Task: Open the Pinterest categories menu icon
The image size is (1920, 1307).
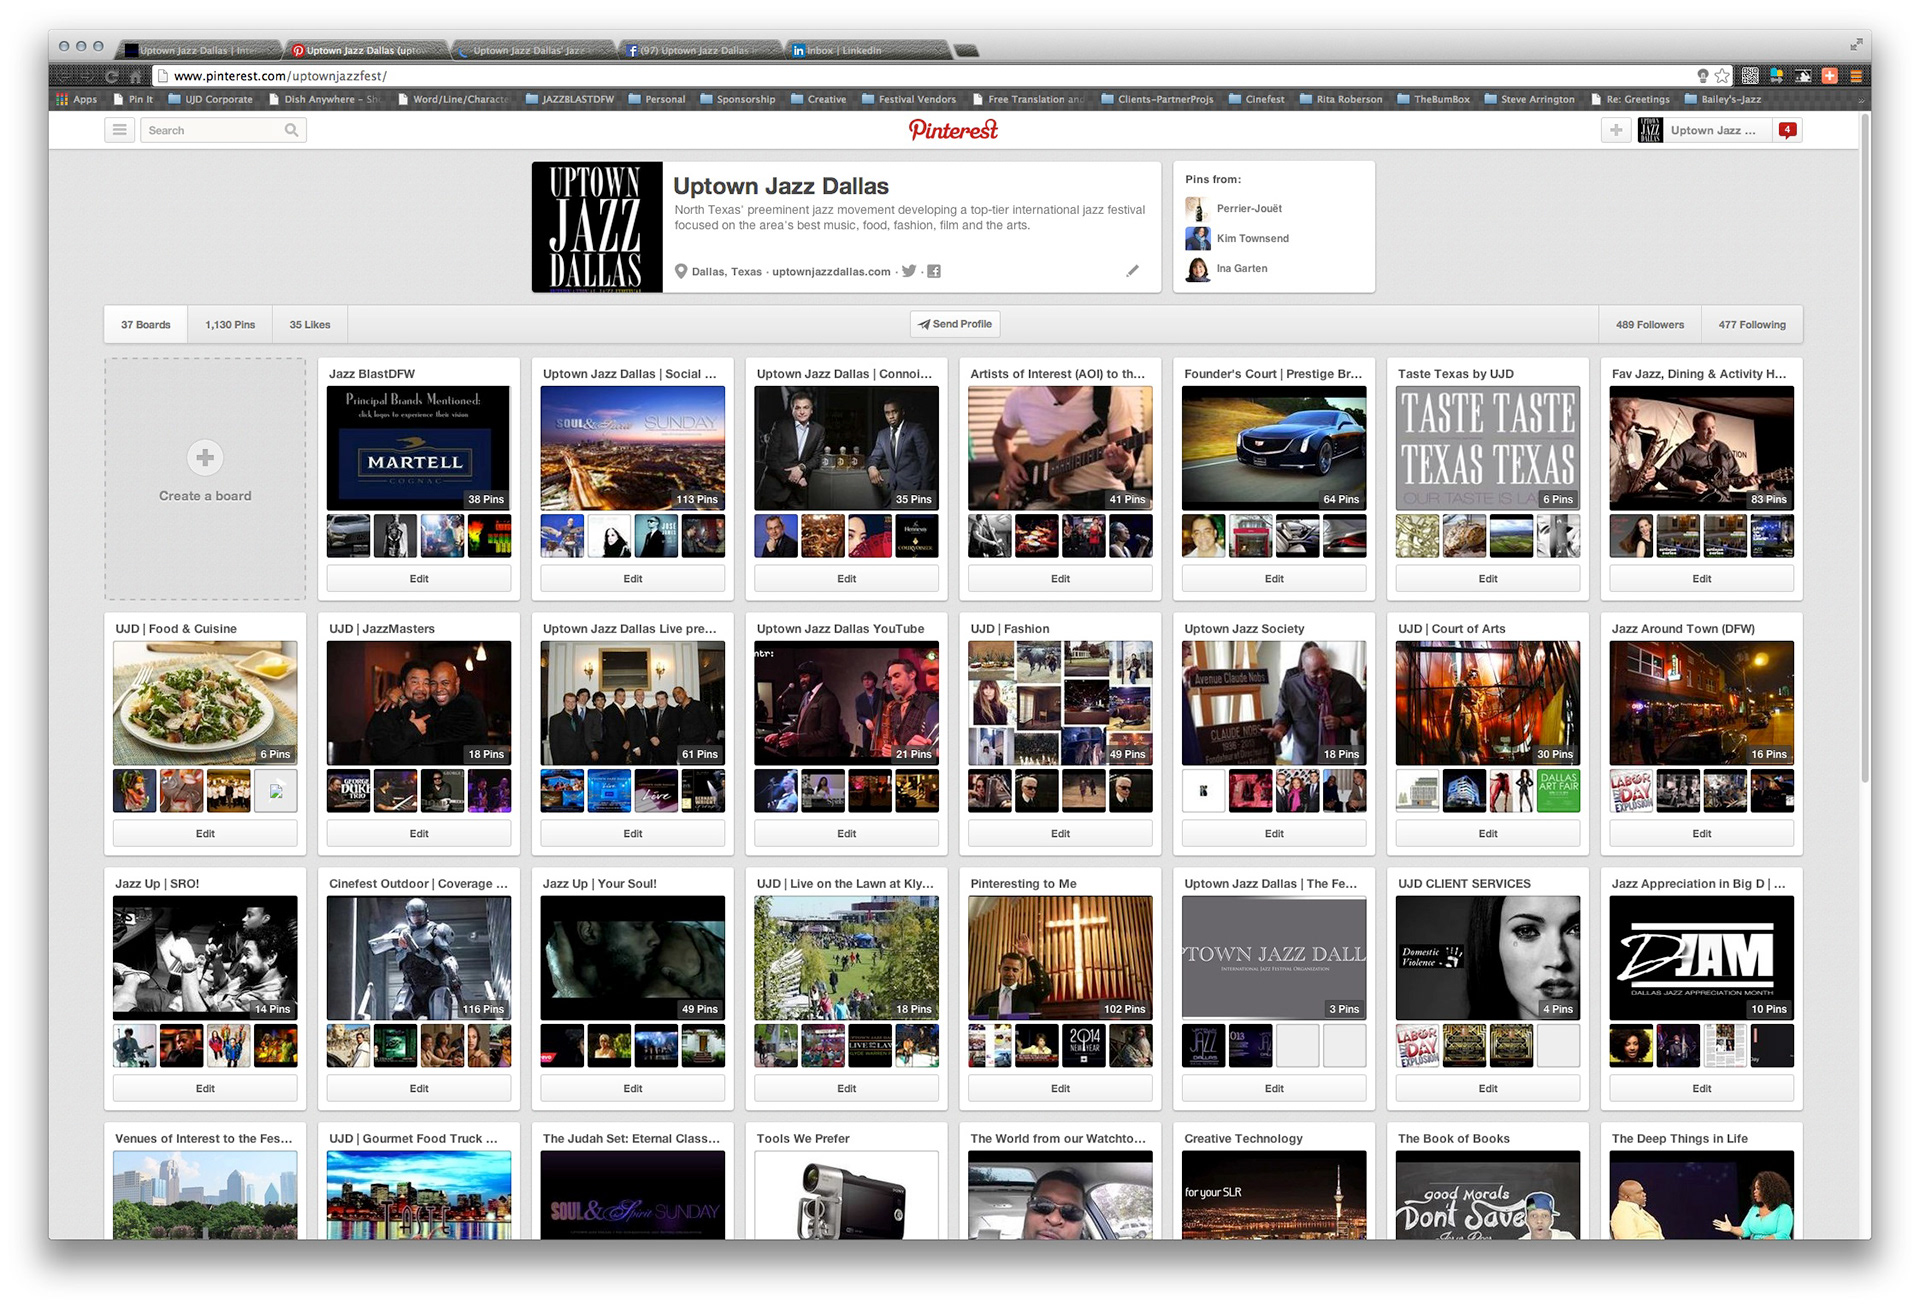Action: 119,130
